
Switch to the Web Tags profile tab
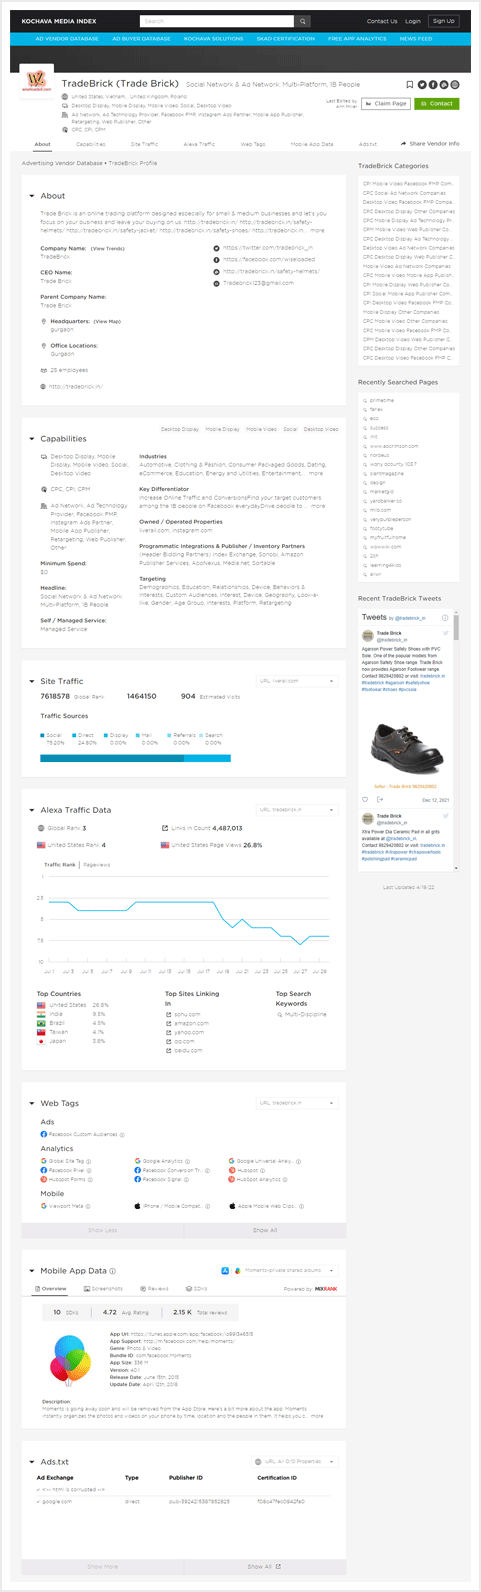[253, 144]
